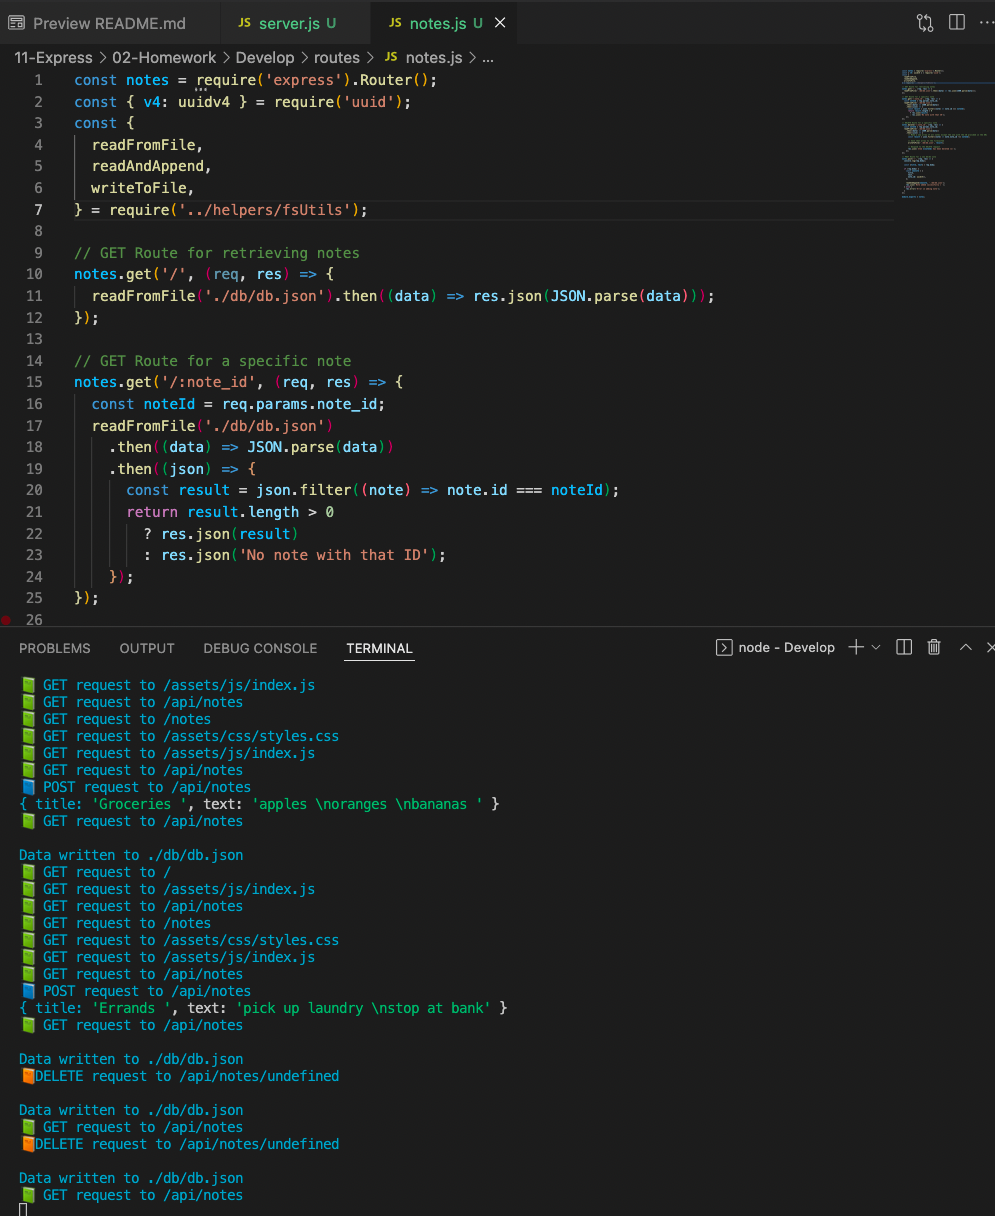Click 'result.length' on line 21
This screenshot has width=995, height=1216.
pyautogui.click(x=242, y=512)
